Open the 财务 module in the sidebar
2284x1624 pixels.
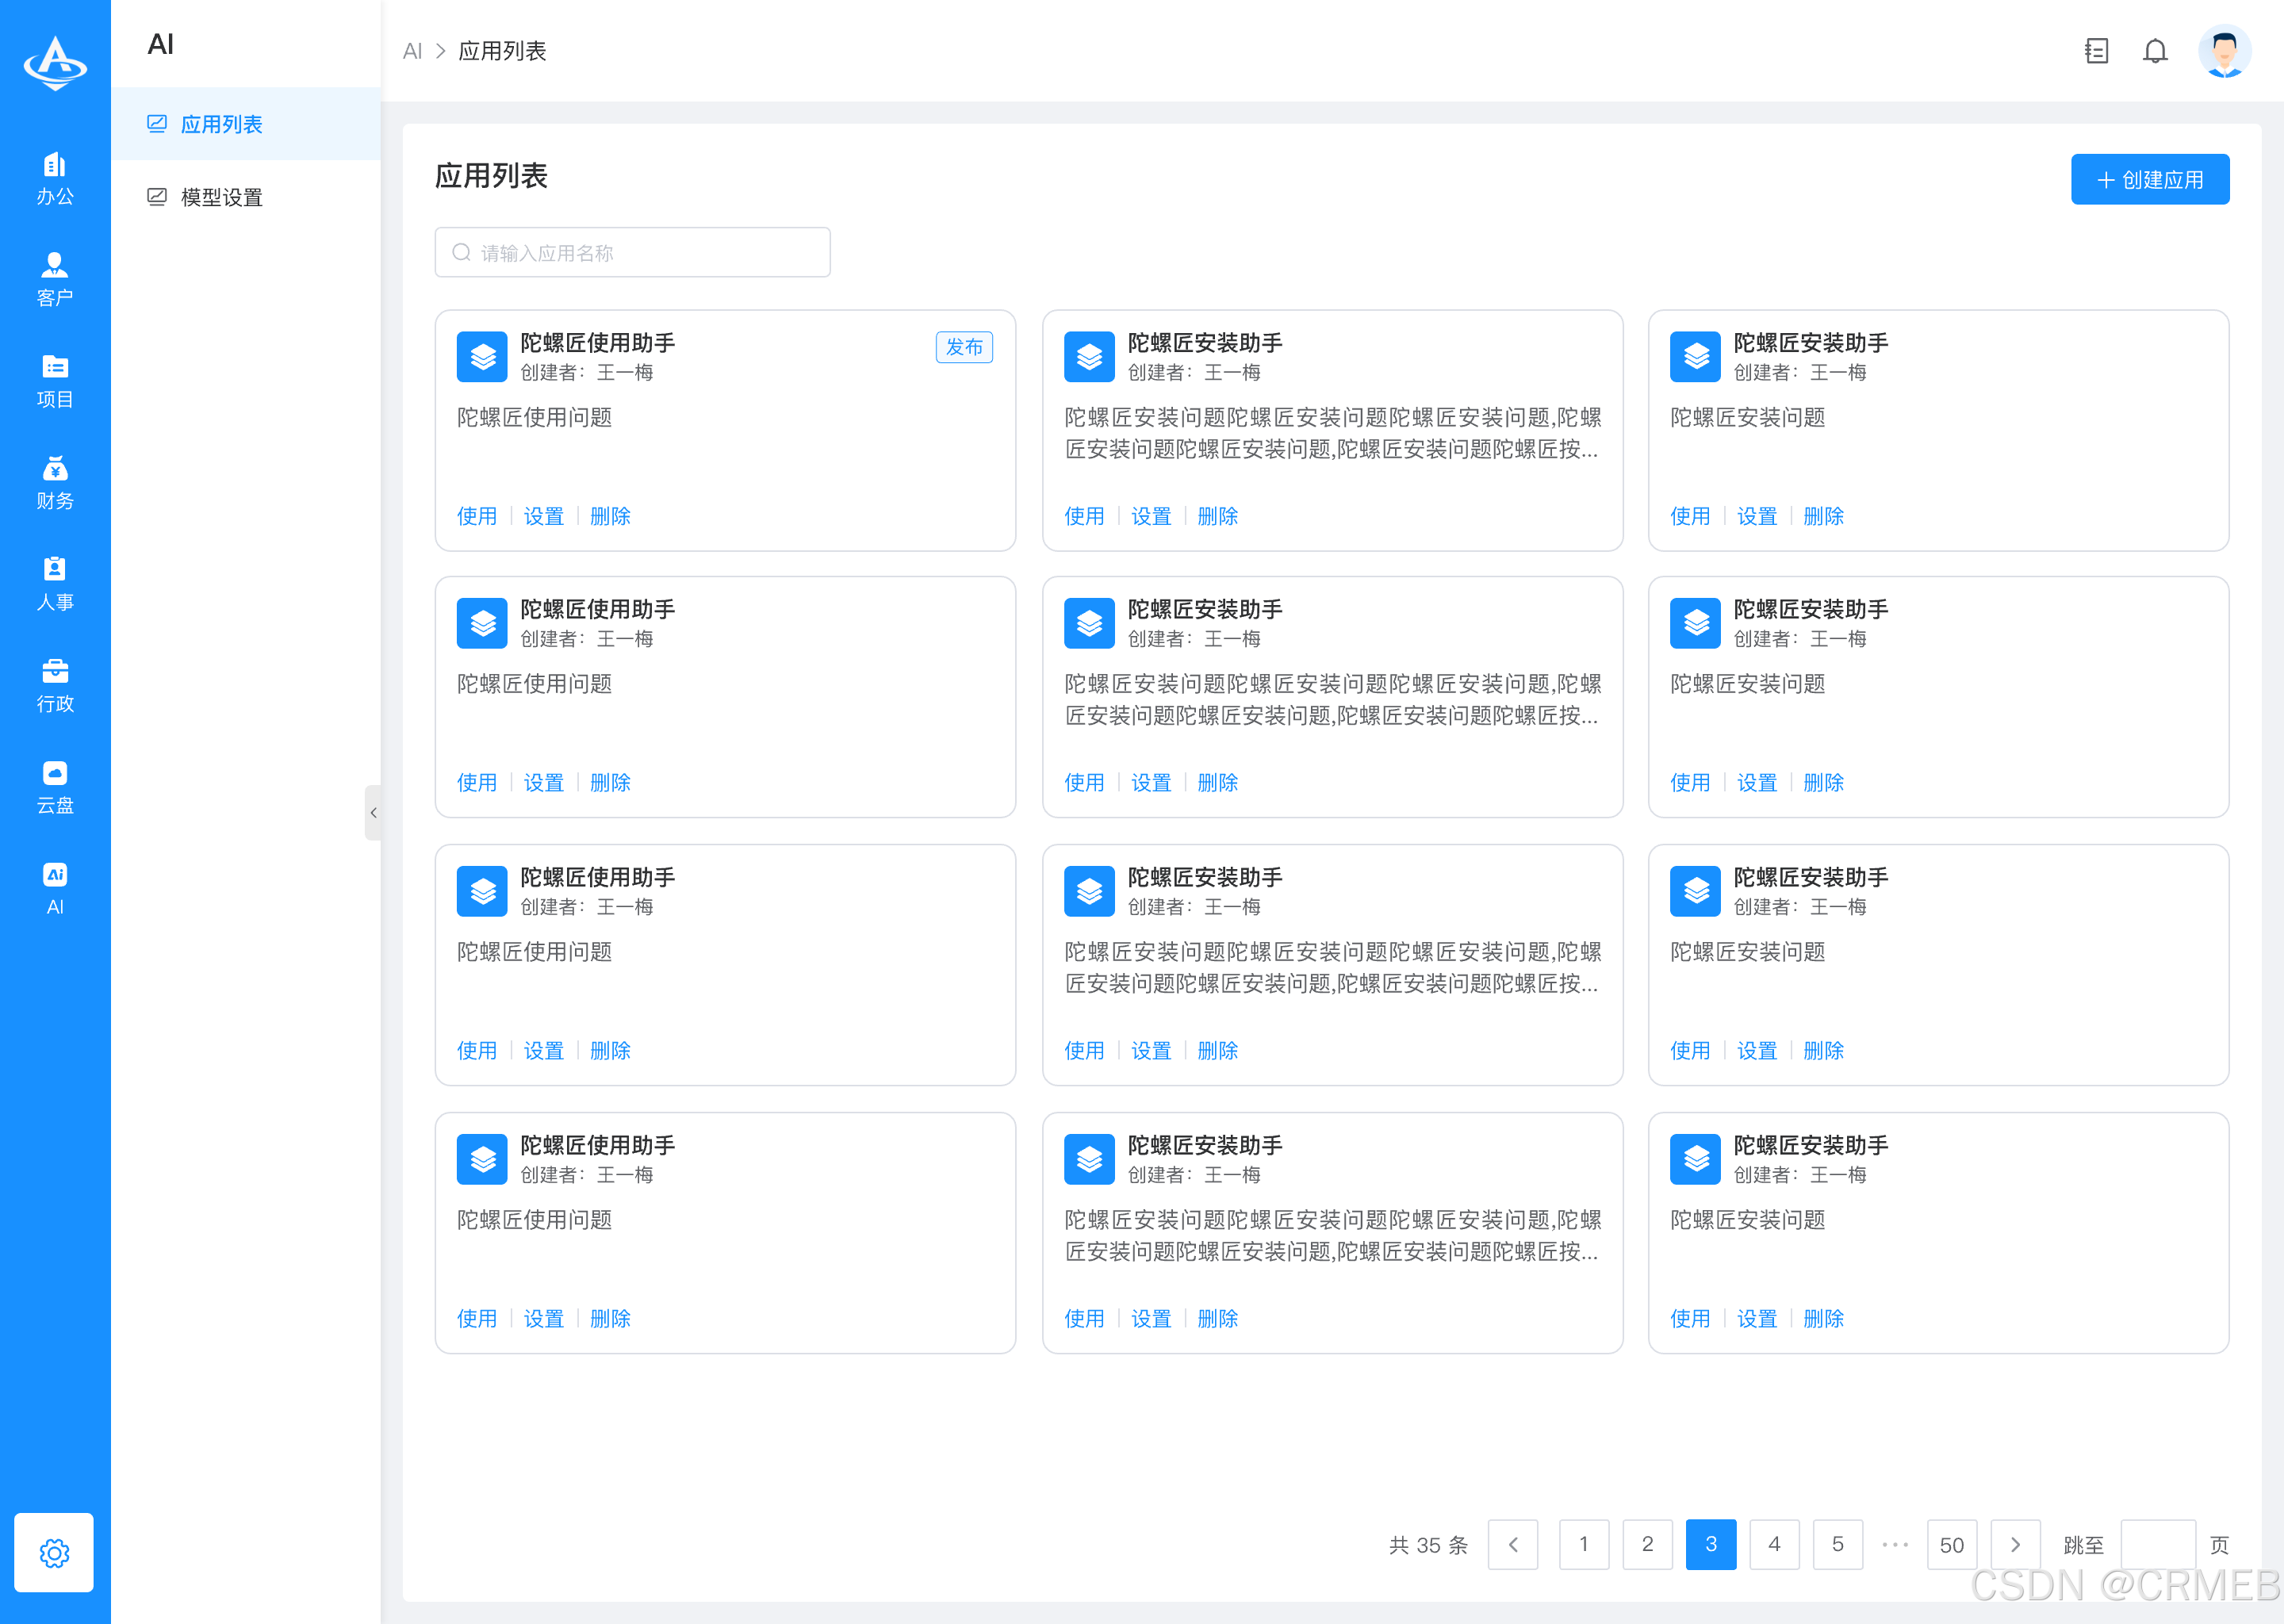pos(54,483)
